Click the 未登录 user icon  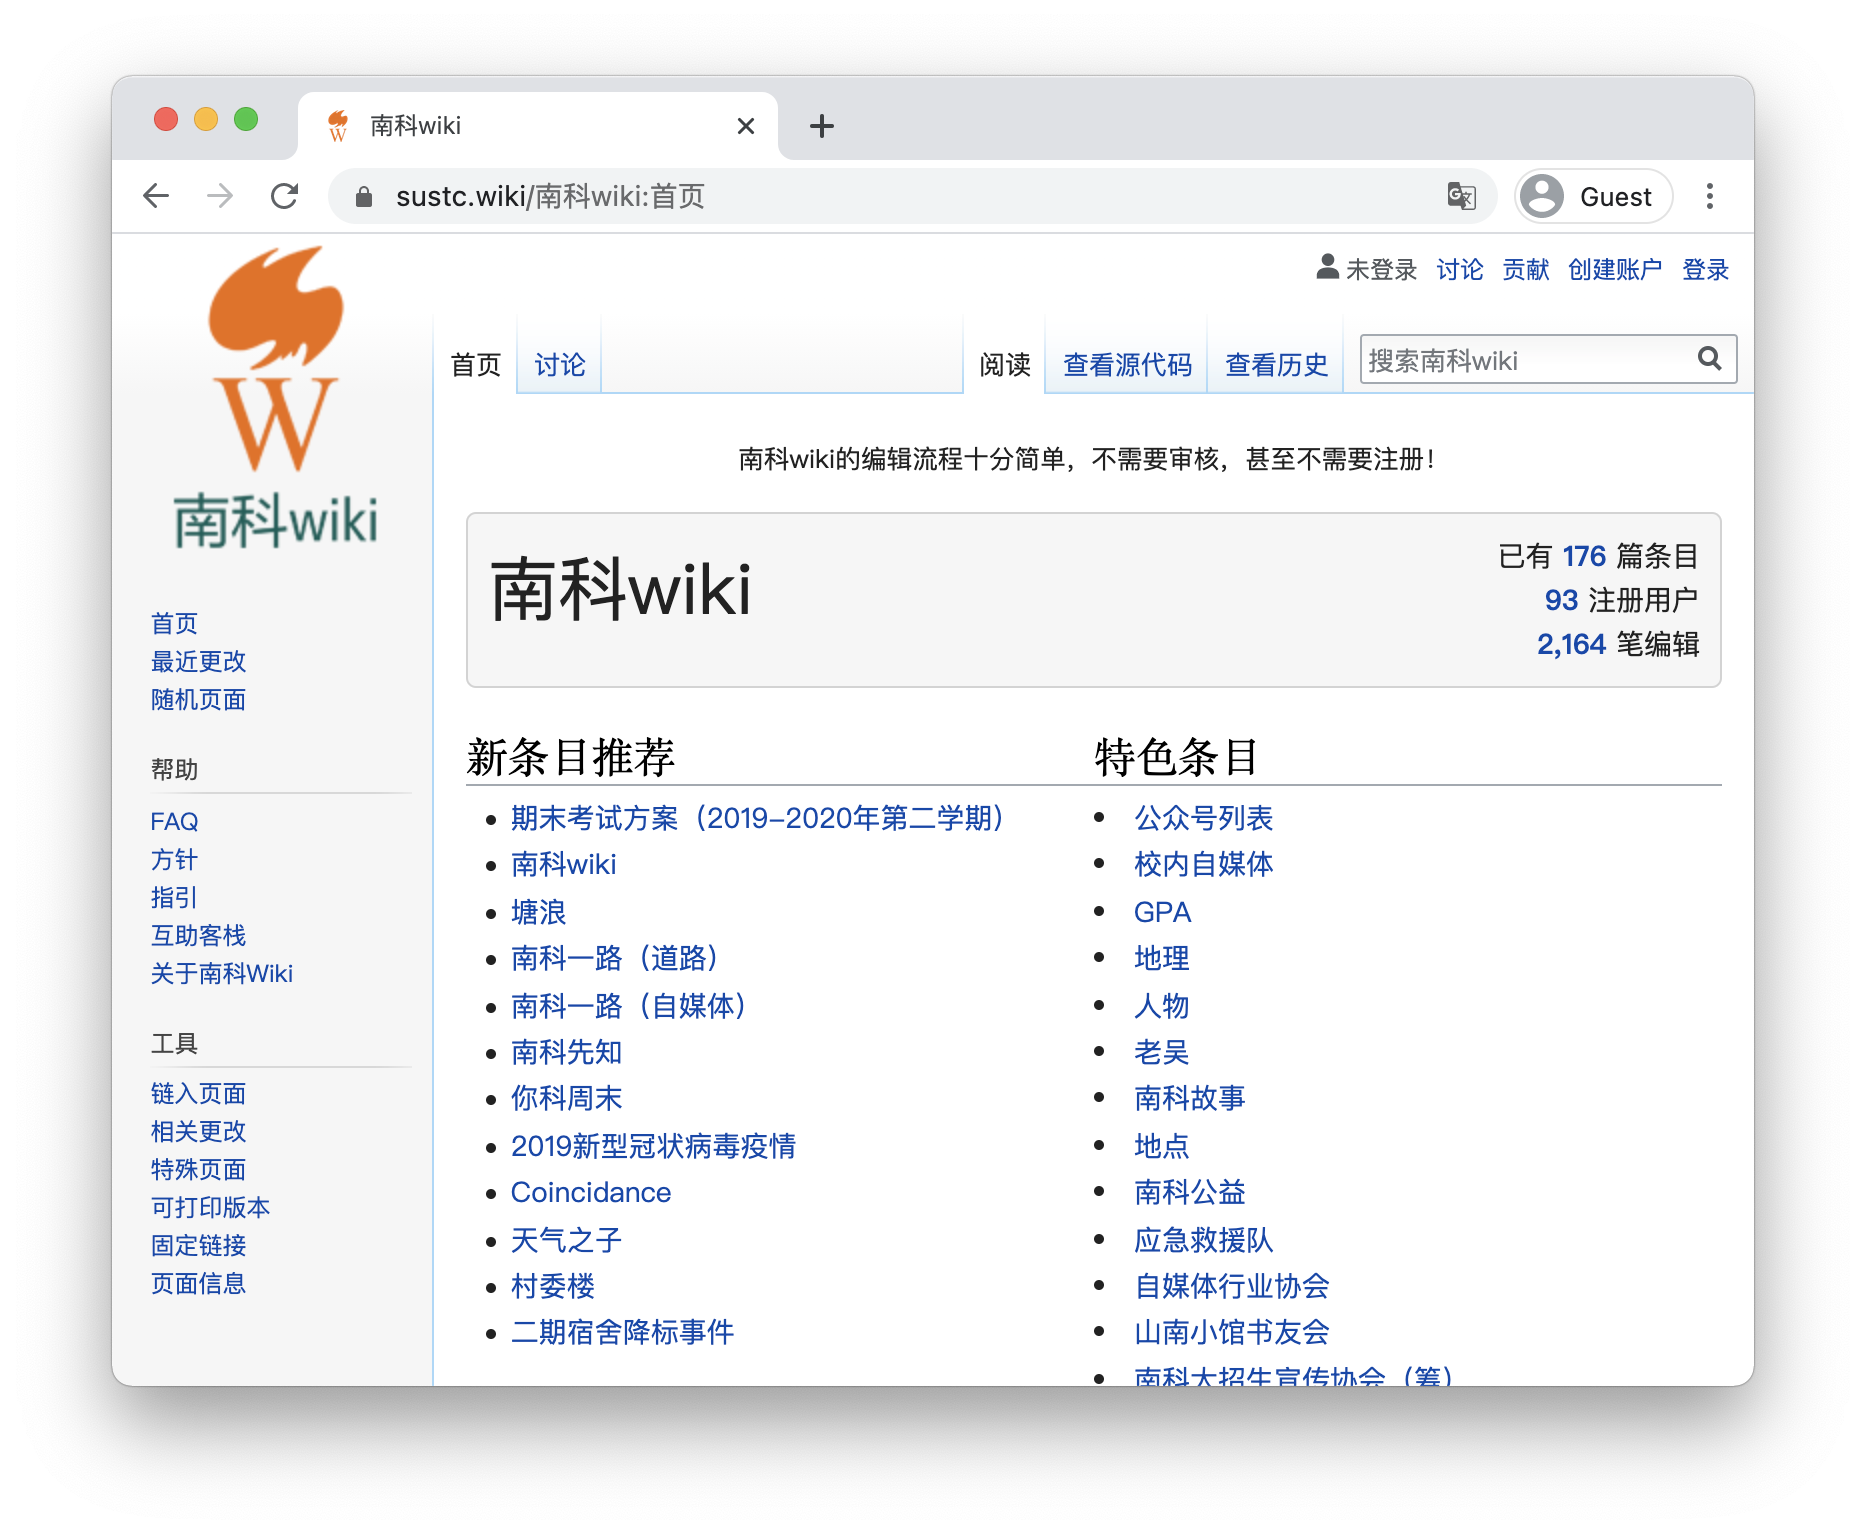pos(1327,268)
